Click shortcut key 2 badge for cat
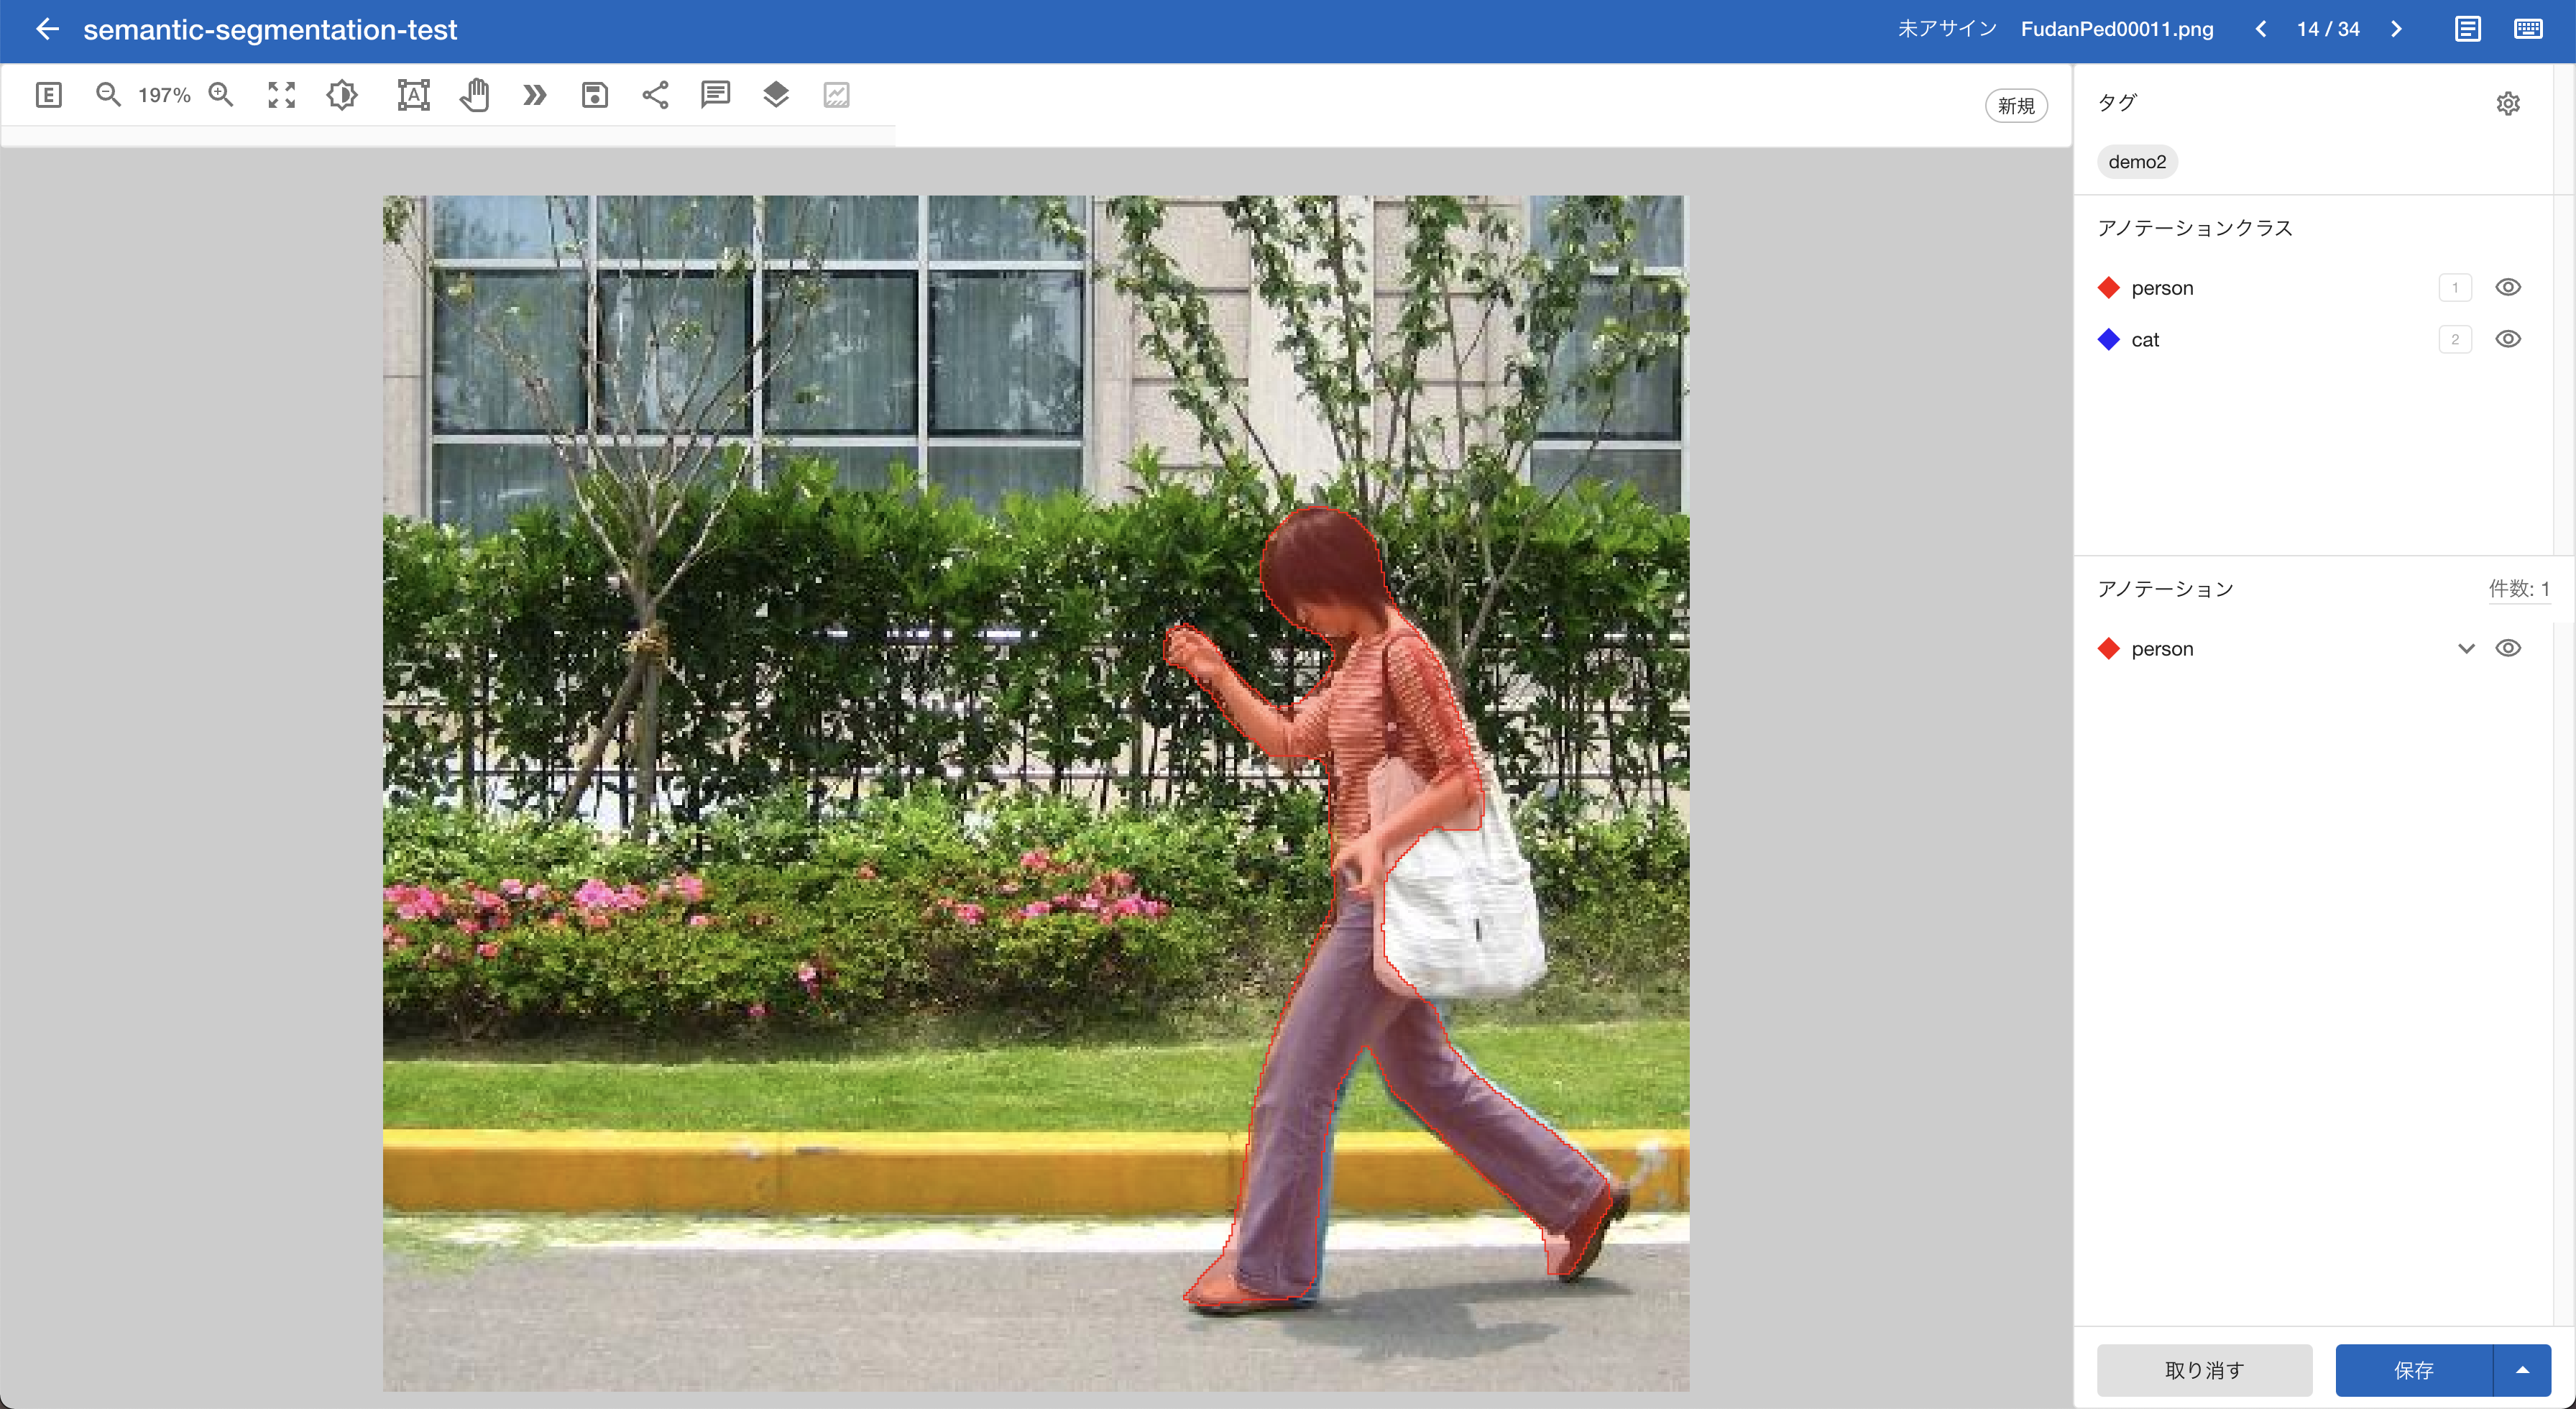 tap(2454, 339)
